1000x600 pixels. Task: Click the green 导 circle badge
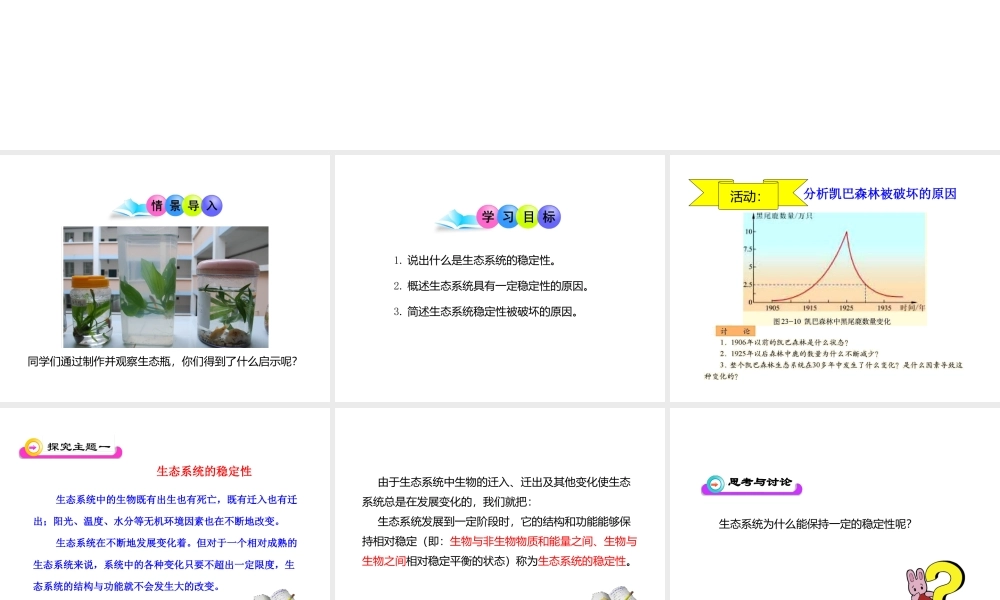193,205
